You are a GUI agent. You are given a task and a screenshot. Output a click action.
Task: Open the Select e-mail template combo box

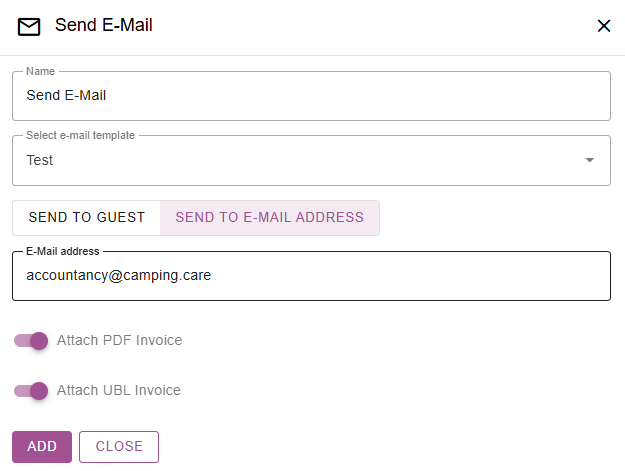coord(300,160)
